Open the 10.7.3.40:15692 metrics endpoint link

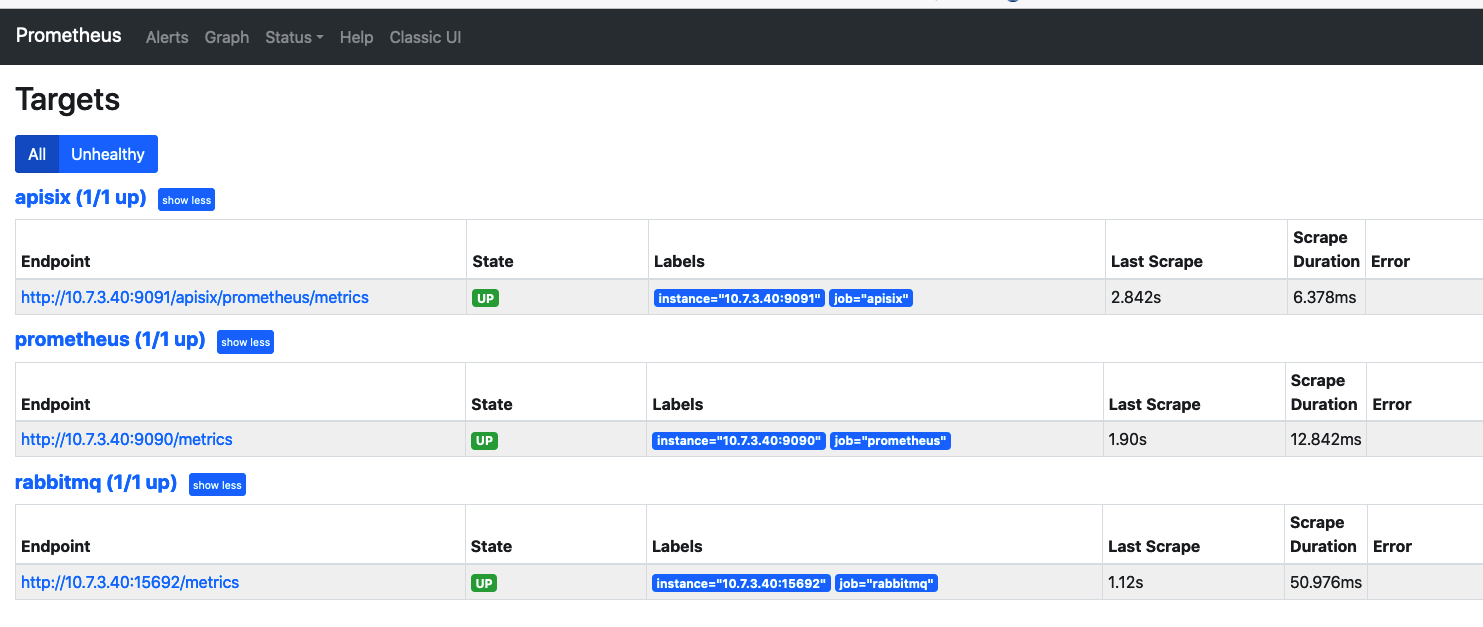pos(130,582)
